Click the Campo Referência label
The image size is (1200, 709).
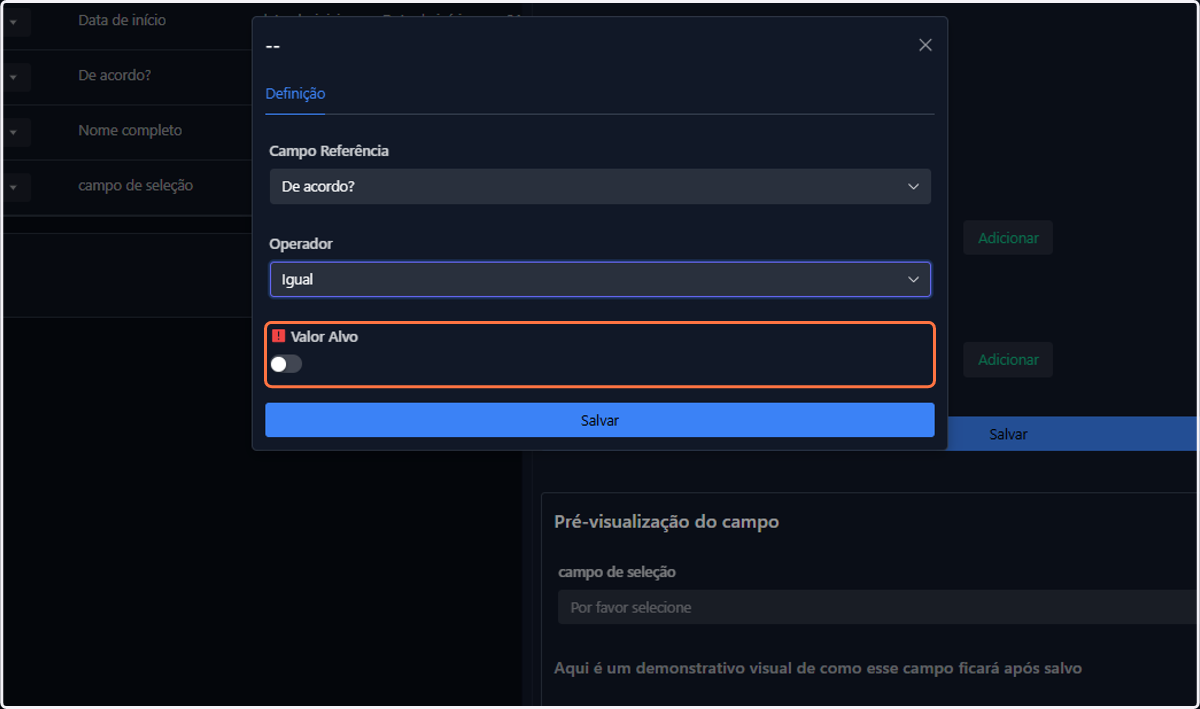[x=329, y=151]
